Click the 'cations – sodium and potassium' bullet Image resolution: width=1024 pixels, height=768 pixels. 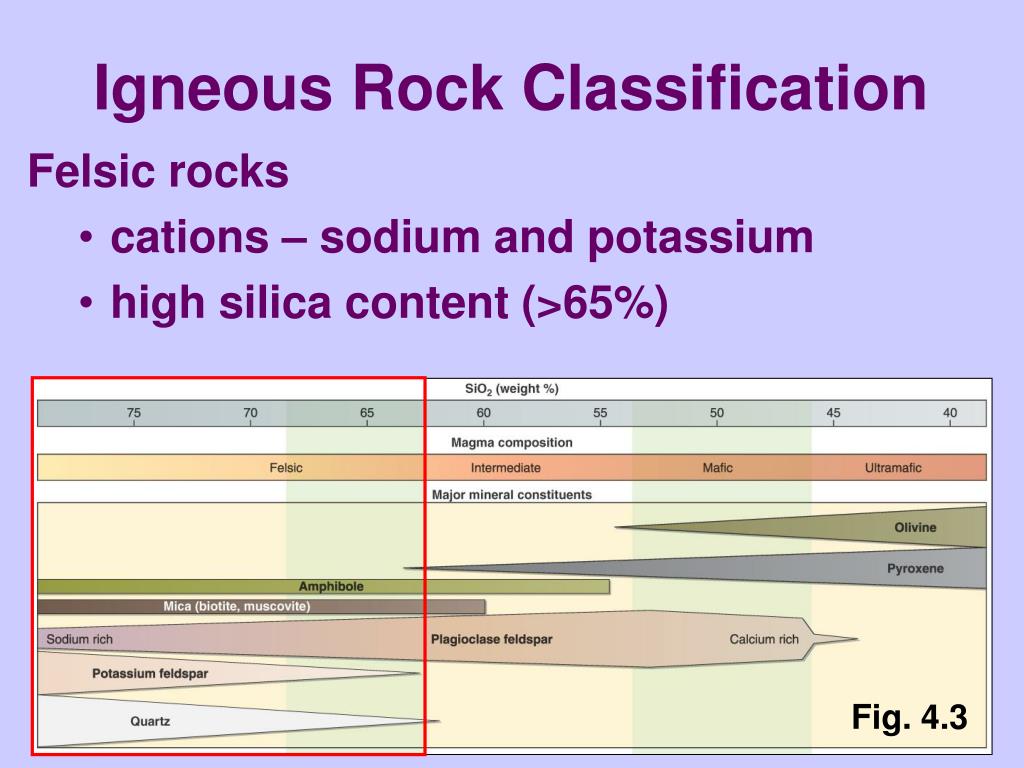[x=462, y=237]
